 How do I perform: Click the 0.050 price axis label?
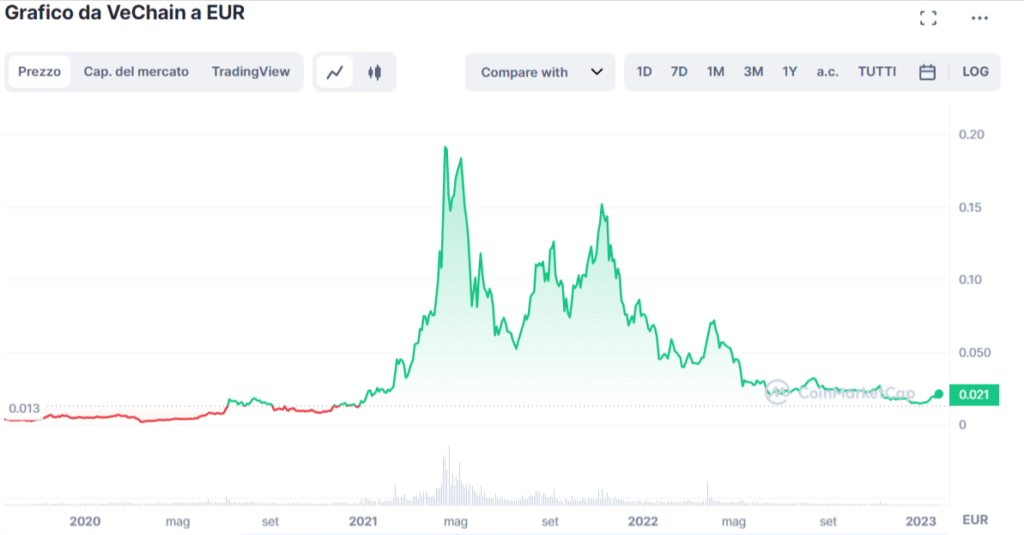(x=974, y=353)
